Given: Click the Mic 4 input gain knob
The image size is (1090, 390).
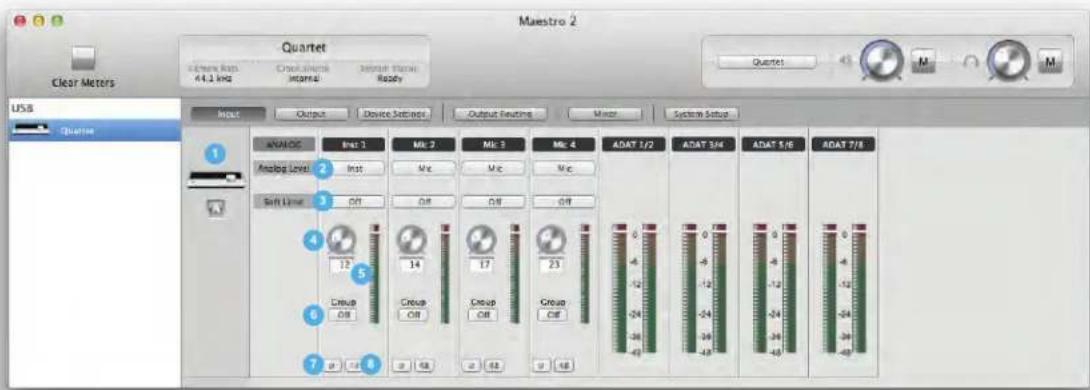Looking at the screenshot, I should [551, 241].
